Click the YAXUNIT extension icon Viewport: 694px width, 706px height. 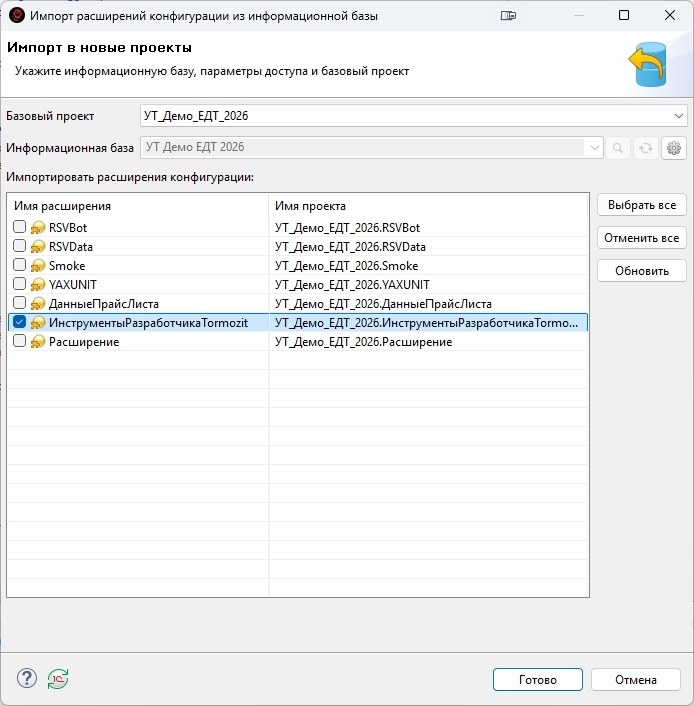[x=38, y=285]
